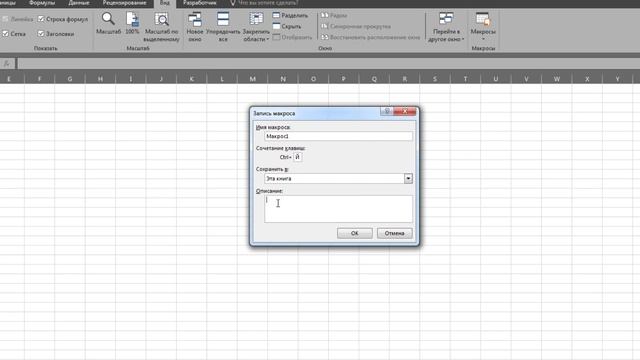
Task: Select column Q header
Action: coord(374,79)
